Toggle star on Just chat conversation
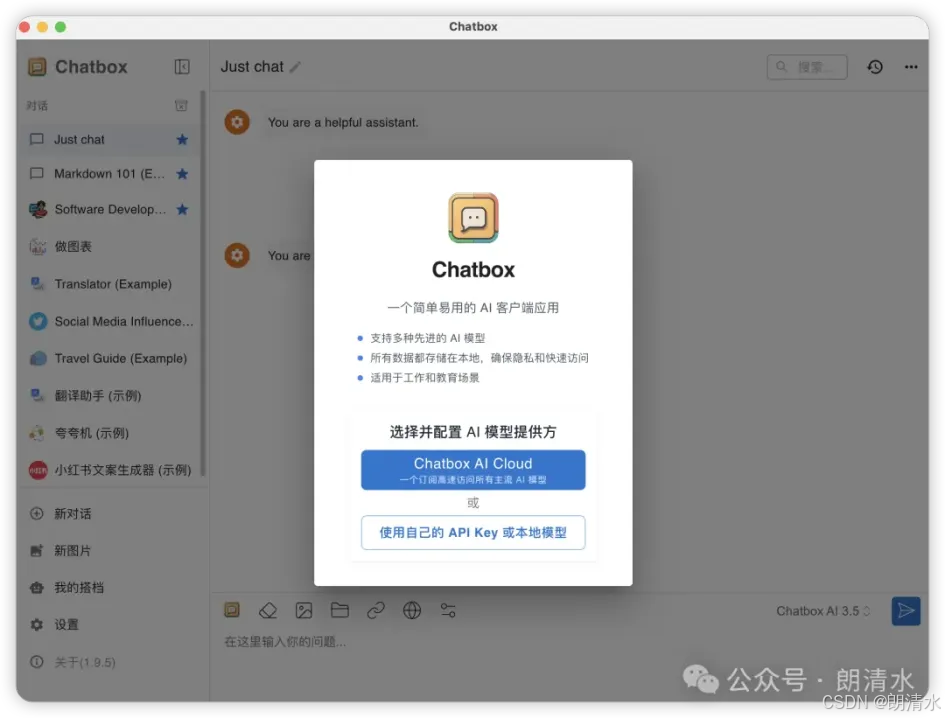This screenshot has width=945, height=718. coord(182,140)
